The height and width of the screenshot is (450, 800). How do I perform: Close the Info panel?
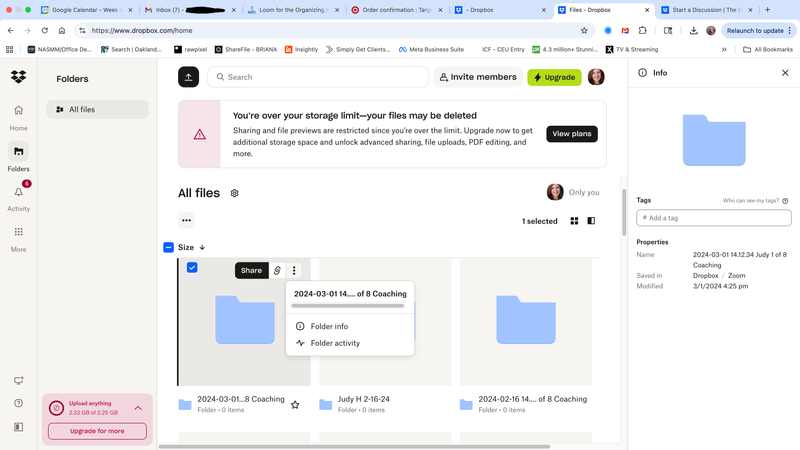[785, 73]
